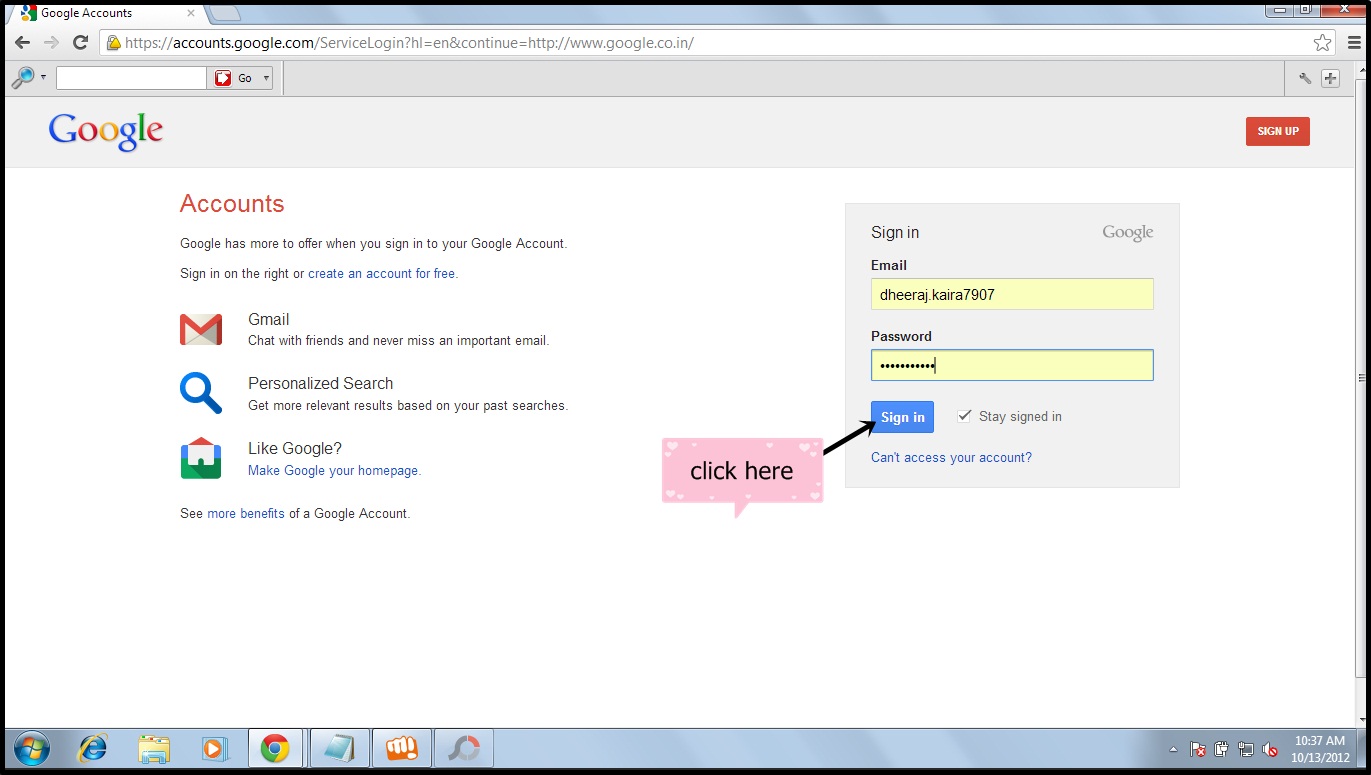Open the Action Center flag icon

pyautogui.click(x=1199, y=748)
